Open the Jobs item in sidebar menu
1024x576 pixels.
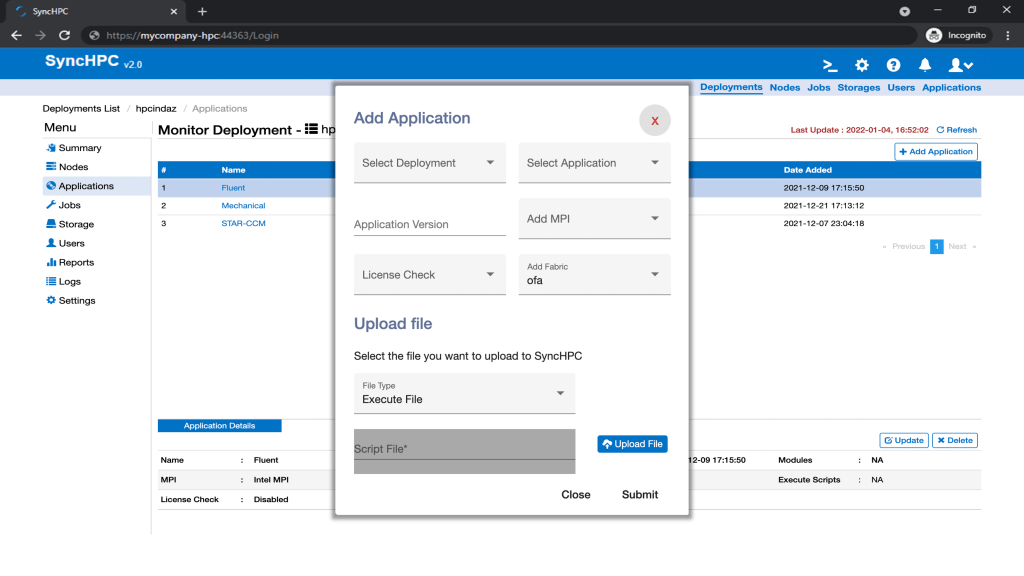(x=69, y=205)
